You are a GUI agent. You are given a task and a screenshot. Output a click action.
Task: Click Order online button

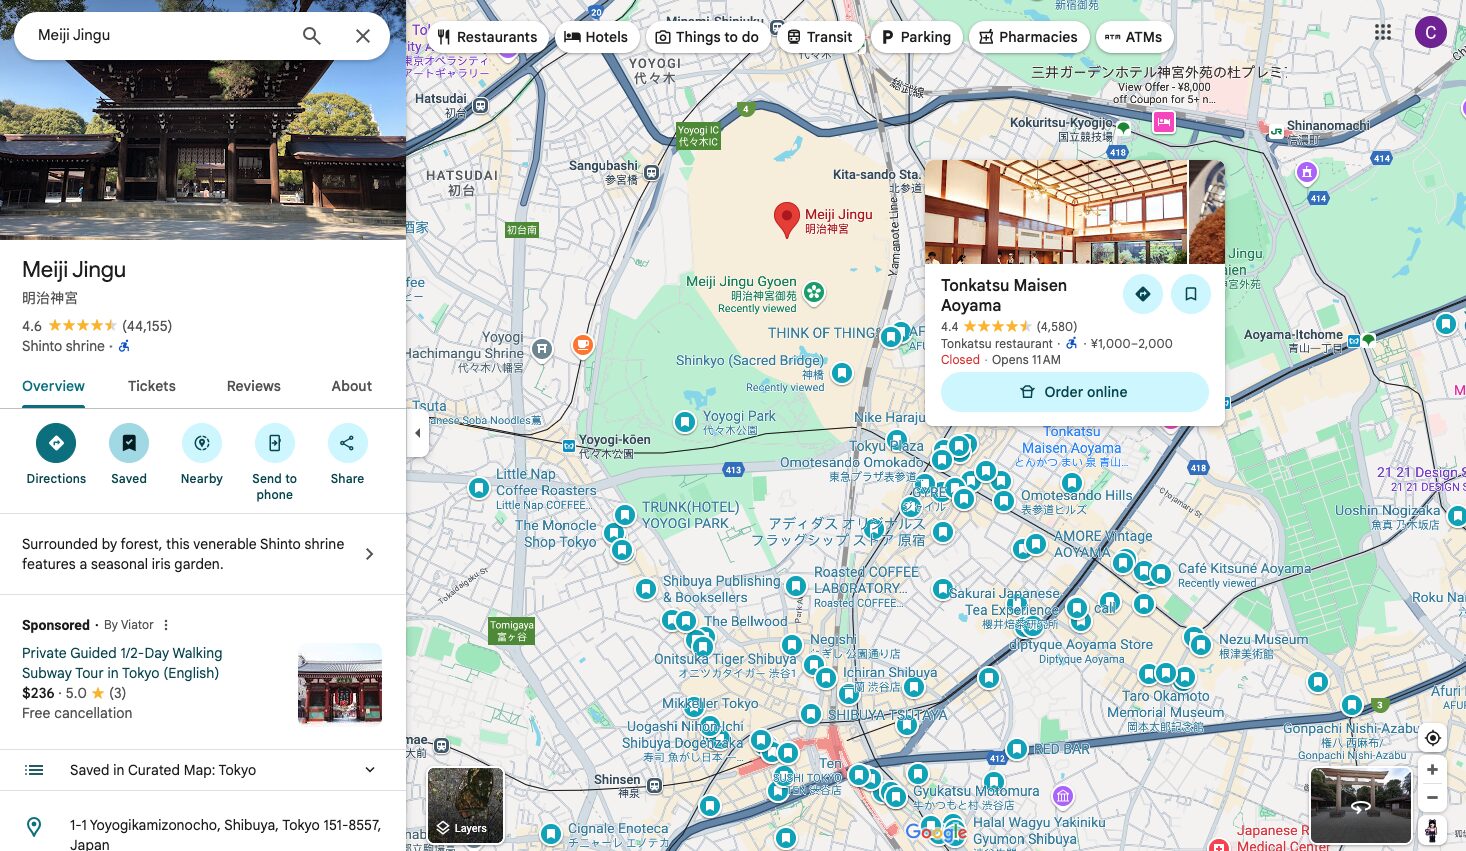click(1075, 392)
